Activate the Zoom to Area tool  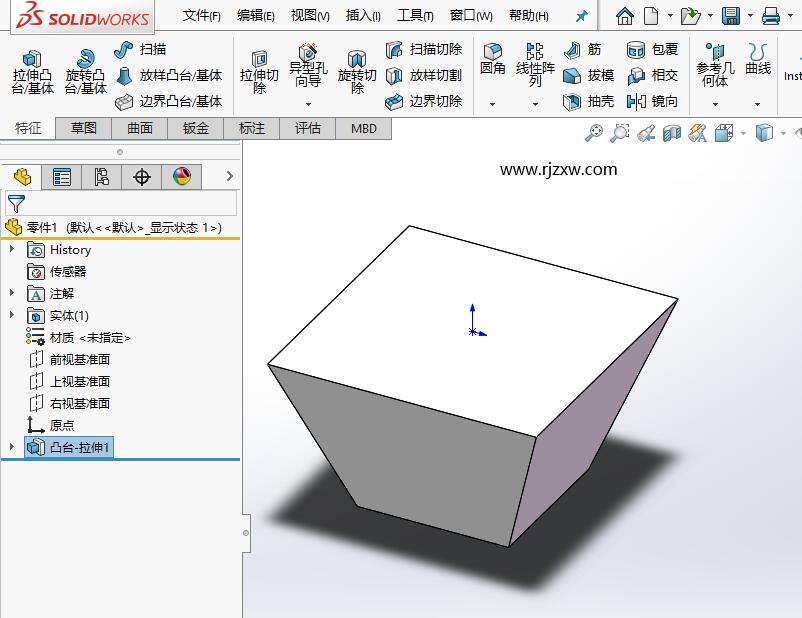pyautogui.click(x=620, y=132)
